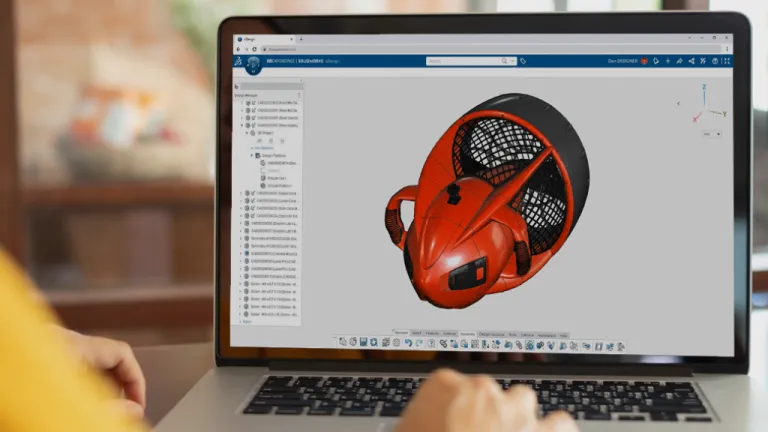Select Extrude Cut 1 feature

pos(273,178)
